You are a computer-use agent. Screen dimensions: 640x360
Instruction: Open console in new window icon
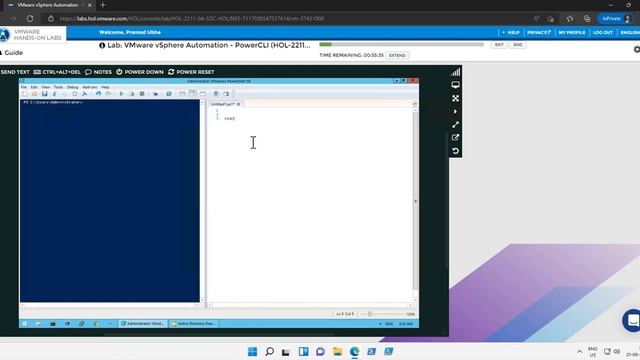coord(456,138)
